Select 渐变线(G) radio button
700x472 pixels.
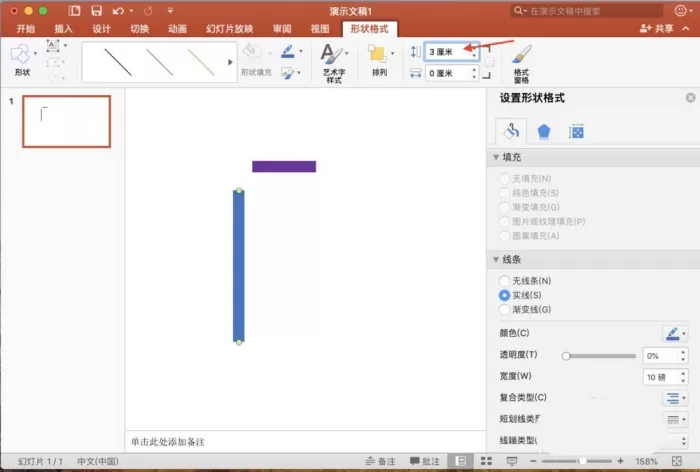click(504, 309)
